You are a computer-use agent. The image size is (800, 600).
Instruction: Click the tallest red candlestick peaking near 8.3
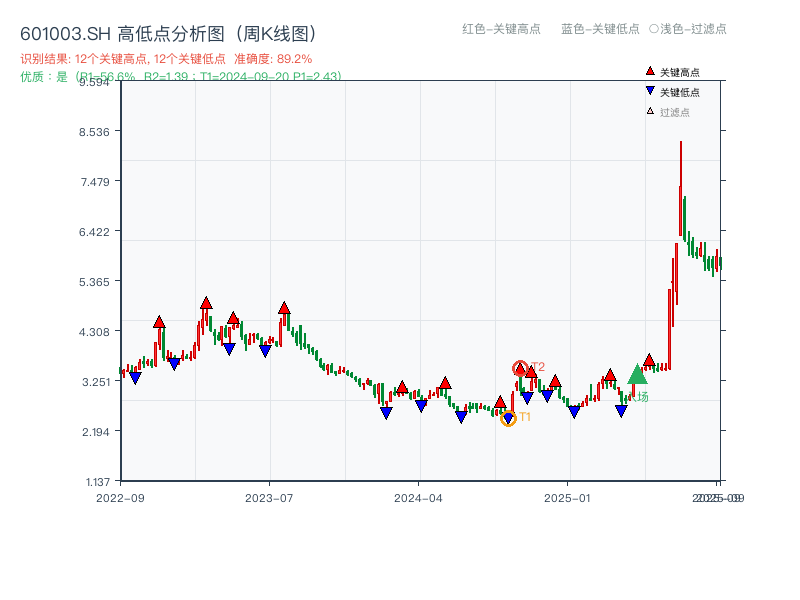[x=681, y=189]
